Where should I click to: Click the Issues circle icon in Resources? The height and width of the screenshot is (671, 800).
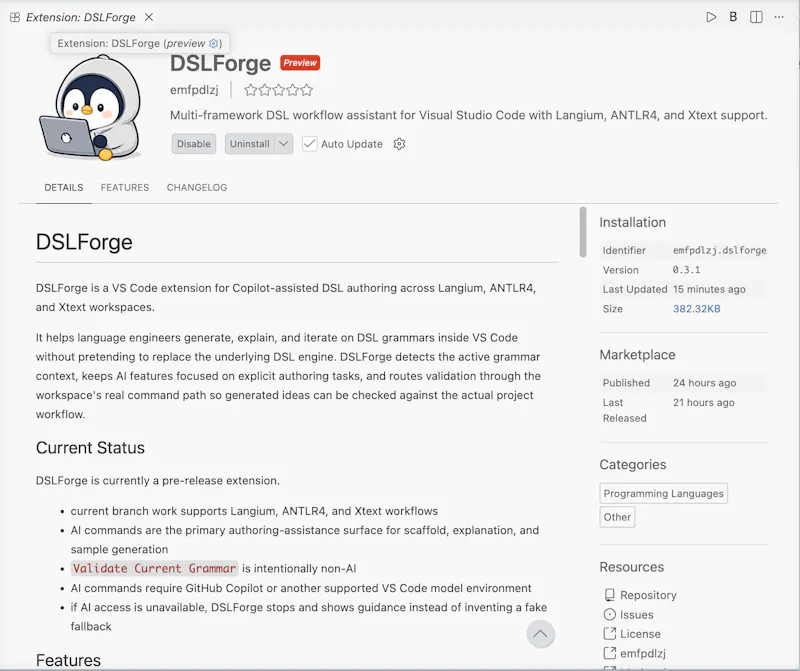(x=609, y=614)
